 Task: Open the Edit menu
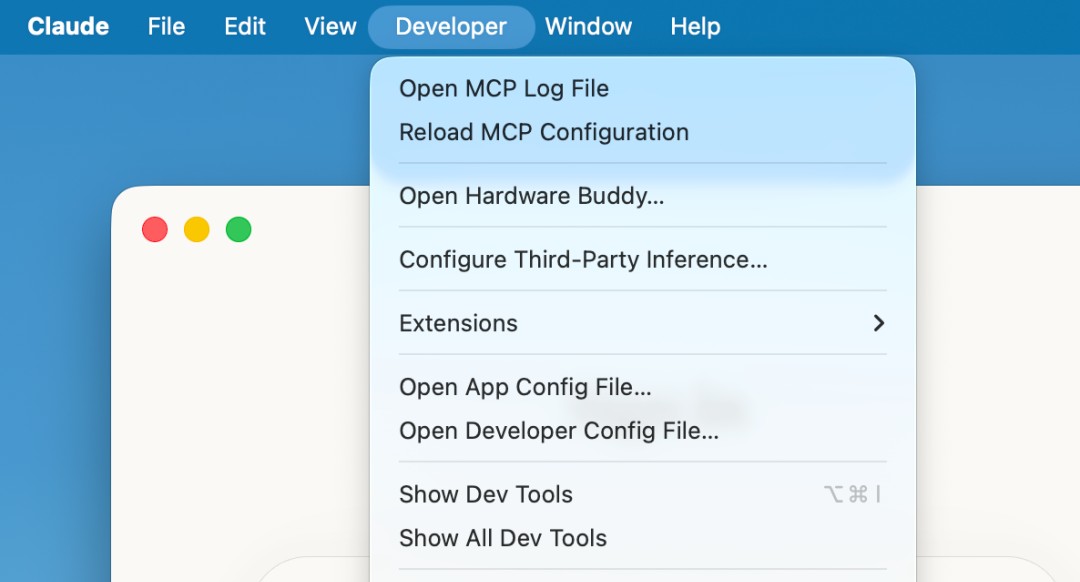[245, 26]
